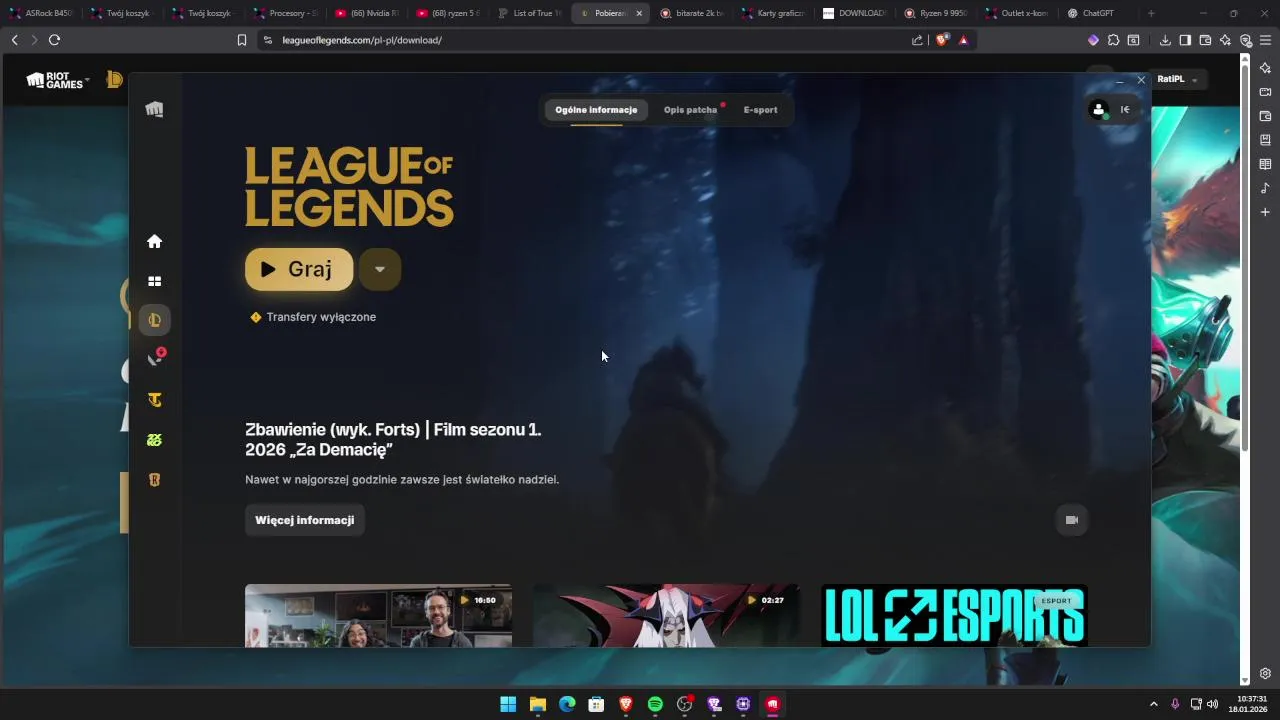
Task: Open the Riot Client taskbar icon
Action: [772, 704]
